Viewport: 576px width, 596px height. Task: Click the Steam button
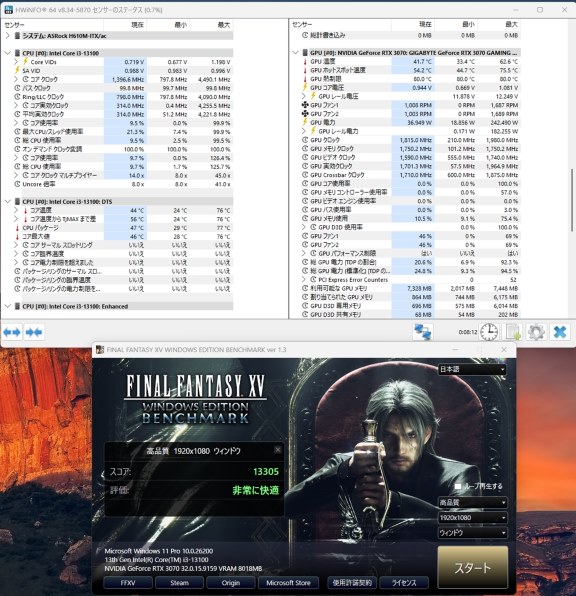(x=179, y=583)
